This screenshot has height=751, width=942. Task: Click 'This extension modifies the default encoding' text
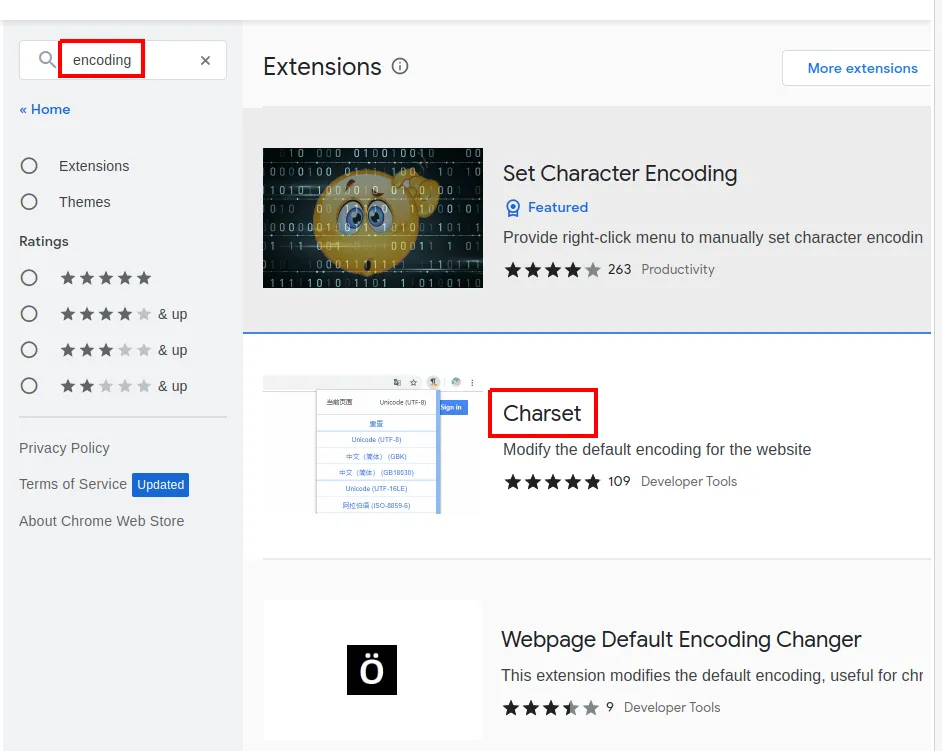(x=713, y=675)
